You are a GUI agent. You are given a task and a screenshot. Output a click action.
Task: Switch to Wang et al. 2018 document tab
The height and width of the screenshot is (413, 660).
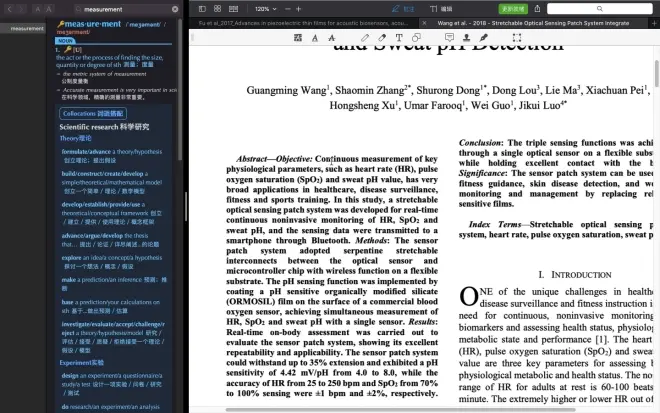coord(533,23)
